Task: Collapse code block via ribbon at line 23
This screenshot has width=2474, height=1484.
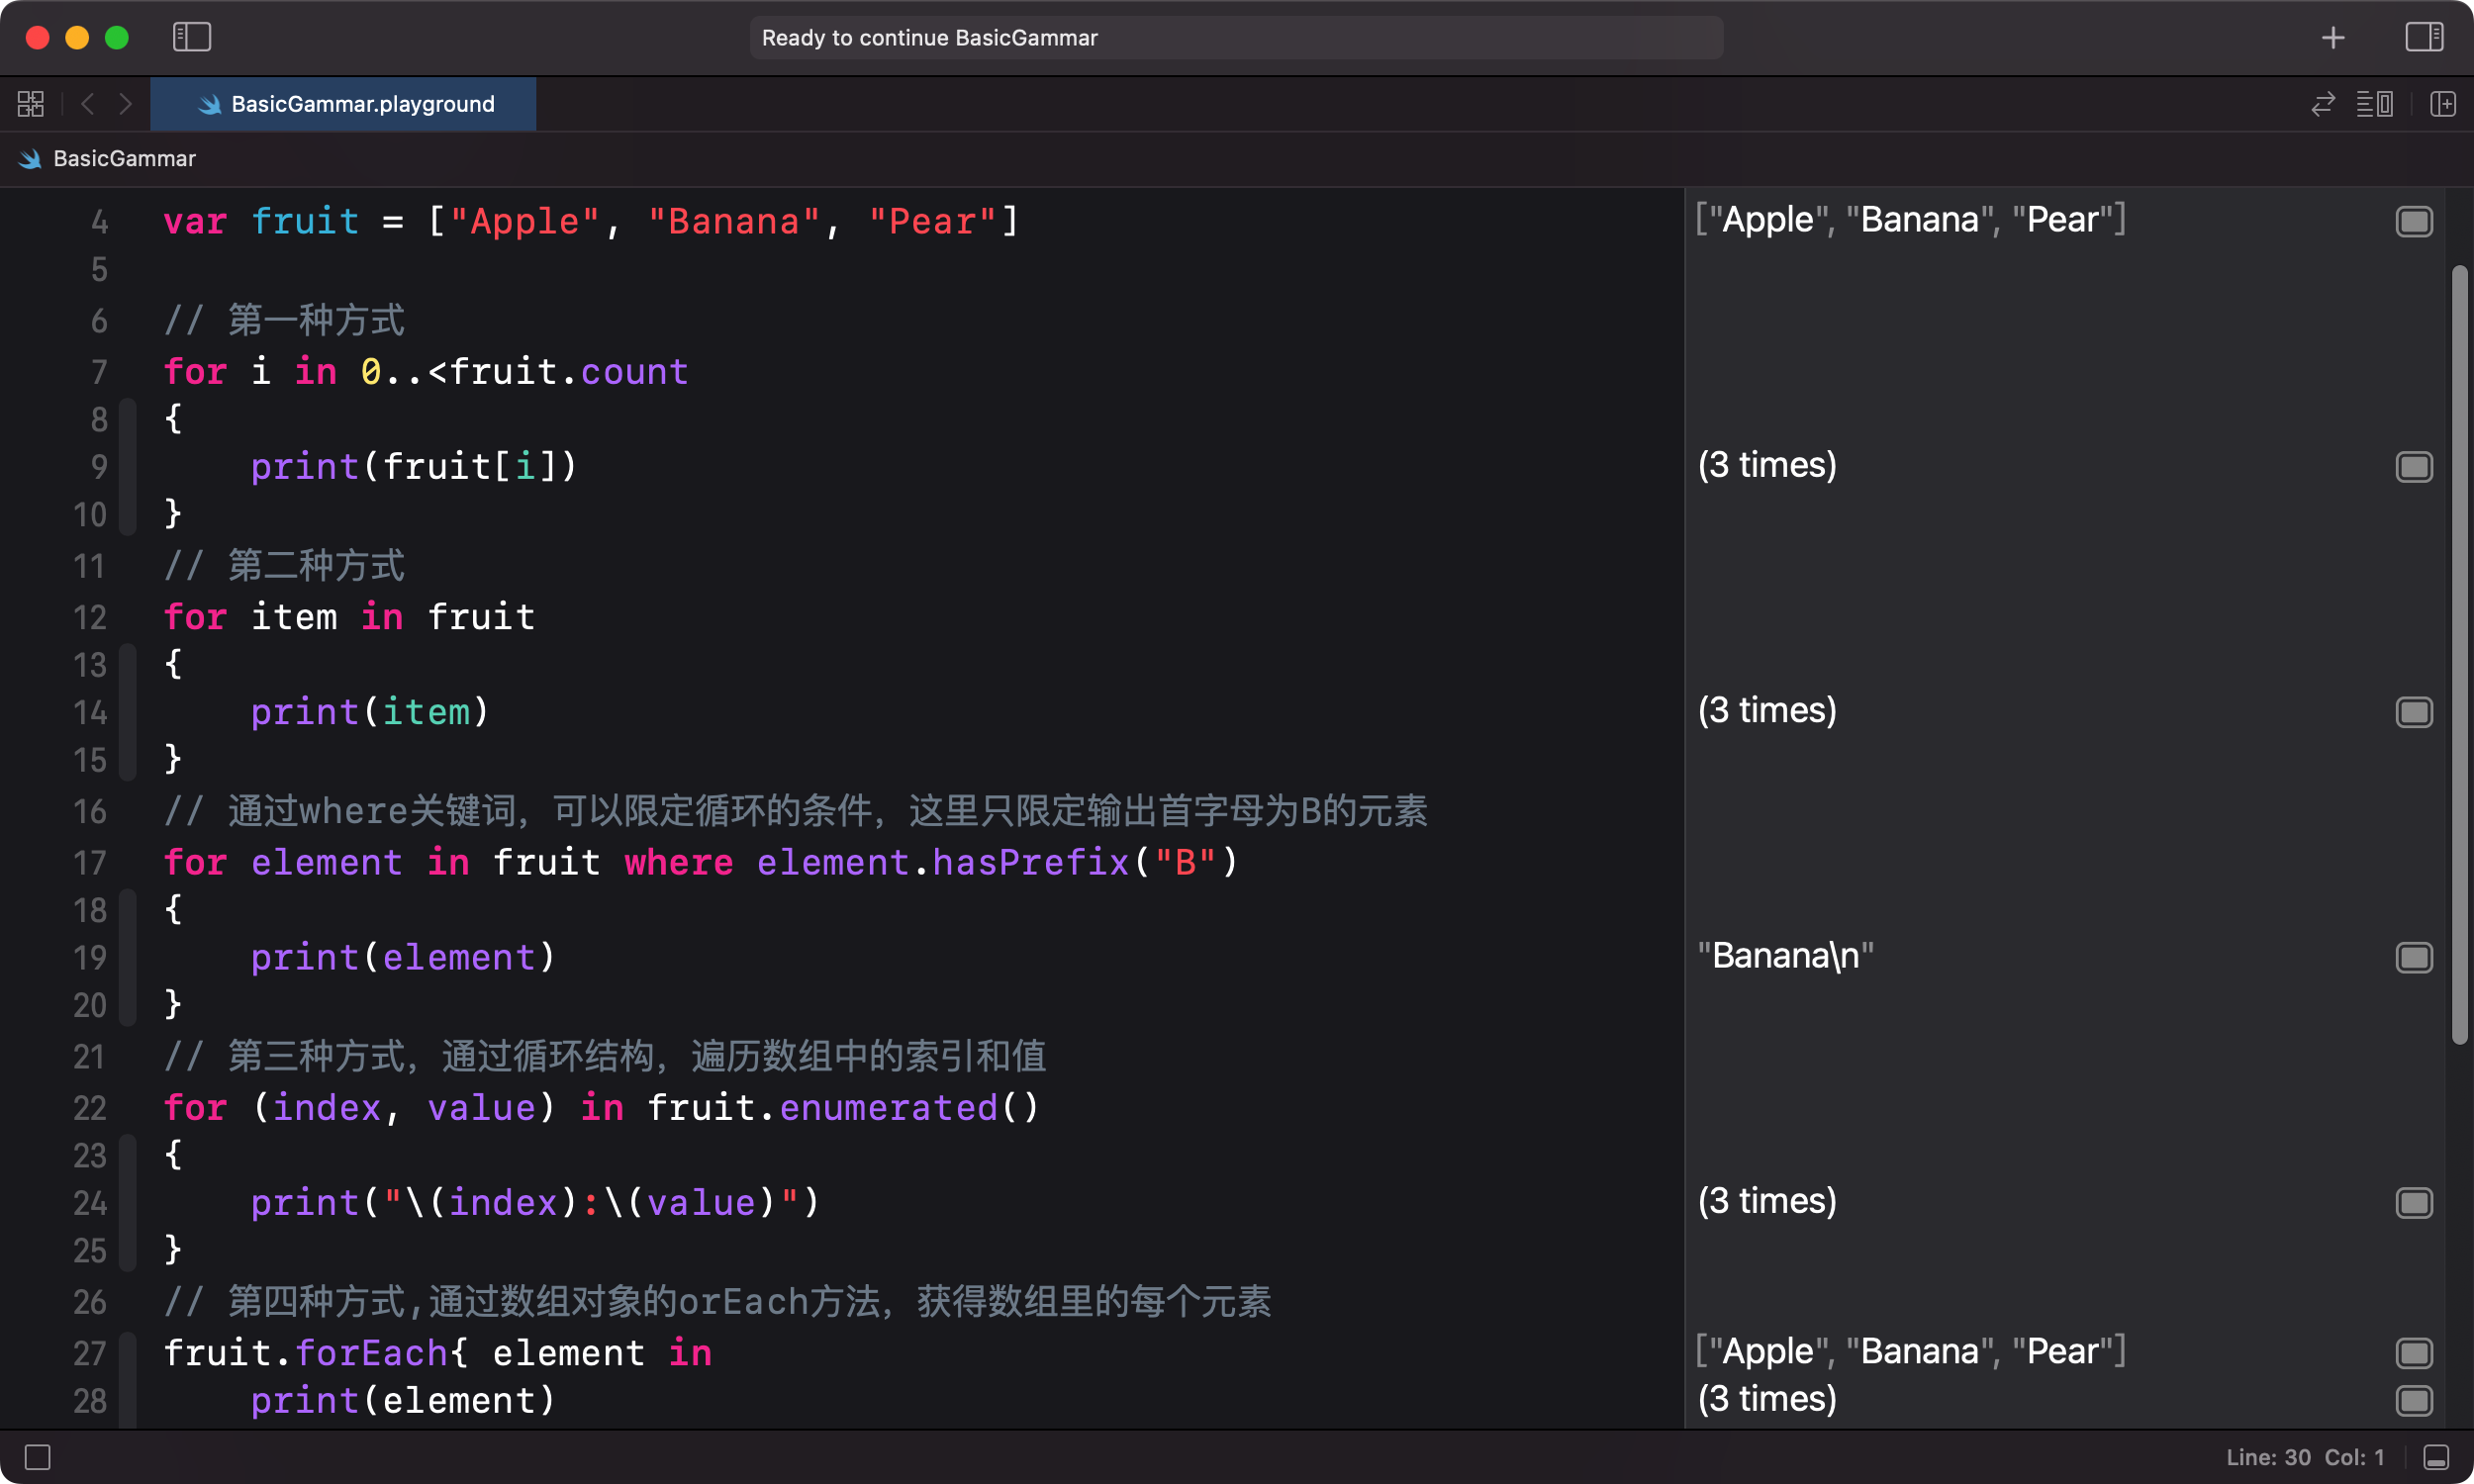Action: click(x=127, y=1202)
